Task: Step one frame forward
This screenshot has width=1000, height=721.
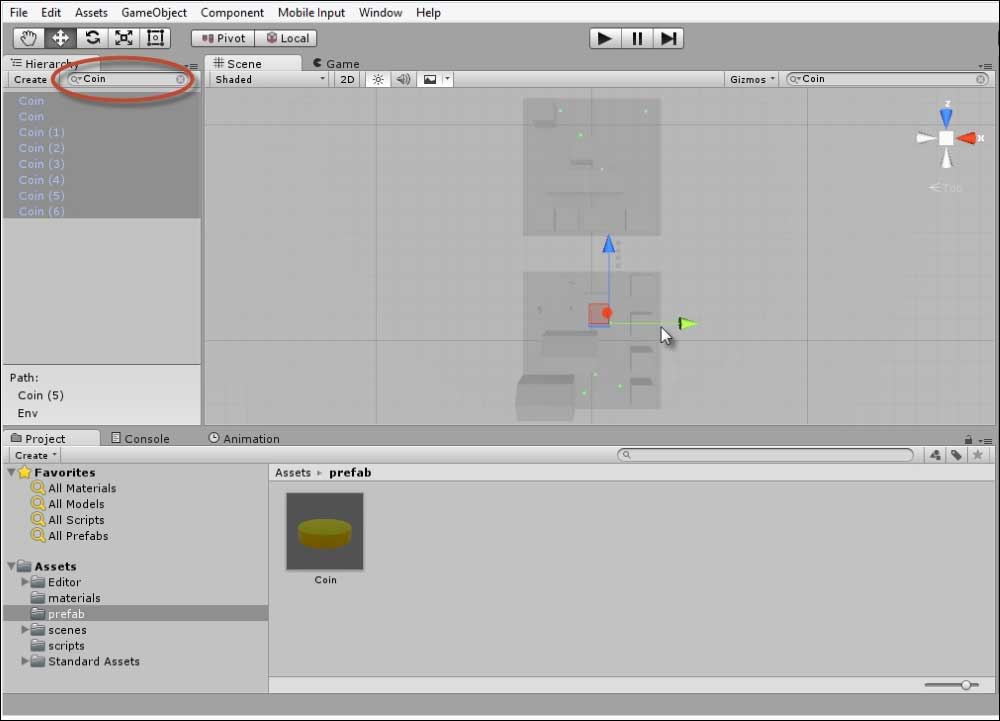Action: pos(668,38)
